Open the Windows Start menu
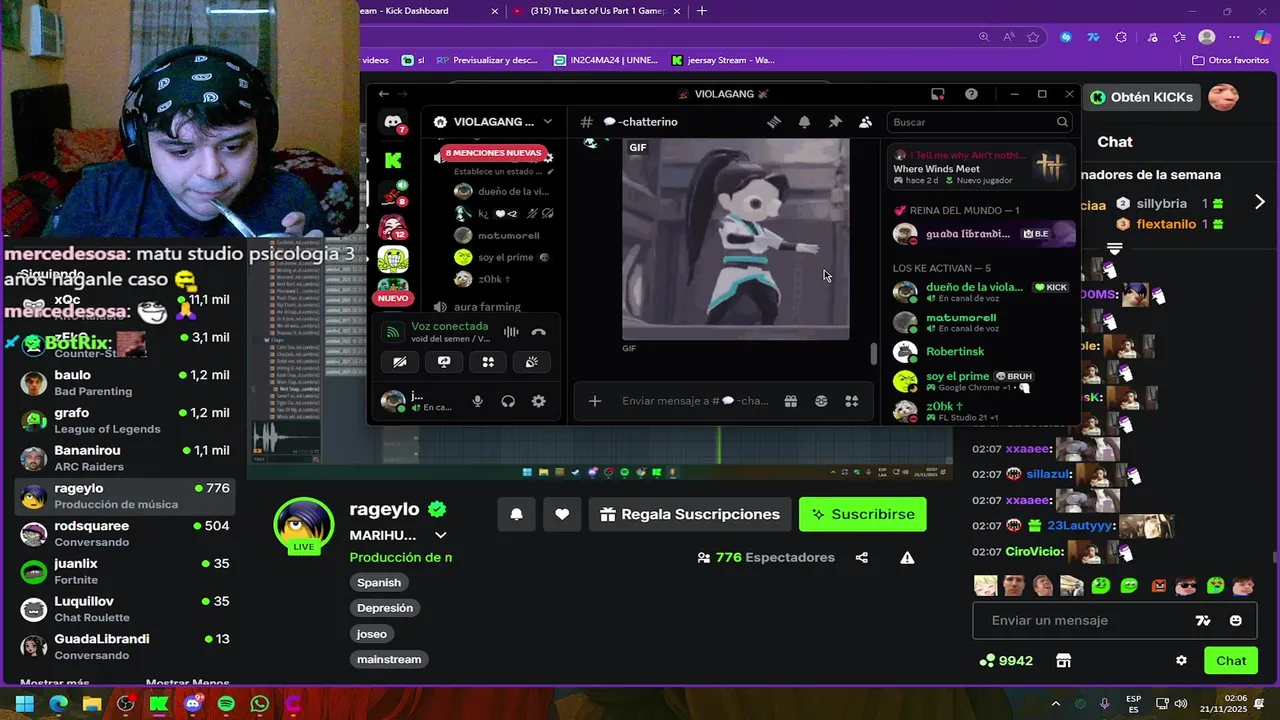1280x720 pixels. pyautogui.click(x=24, y=704)
